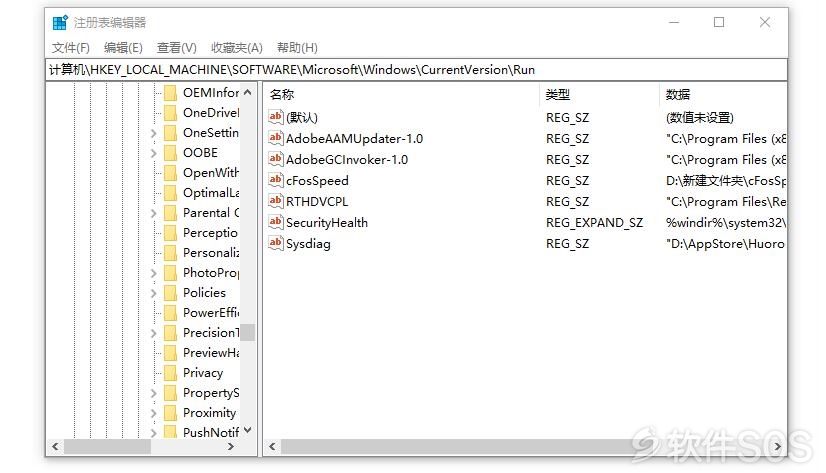This screenshot has height=473, width=826.
Task: Click the folder icon of PreviewHa key
Action: (170, 353)
